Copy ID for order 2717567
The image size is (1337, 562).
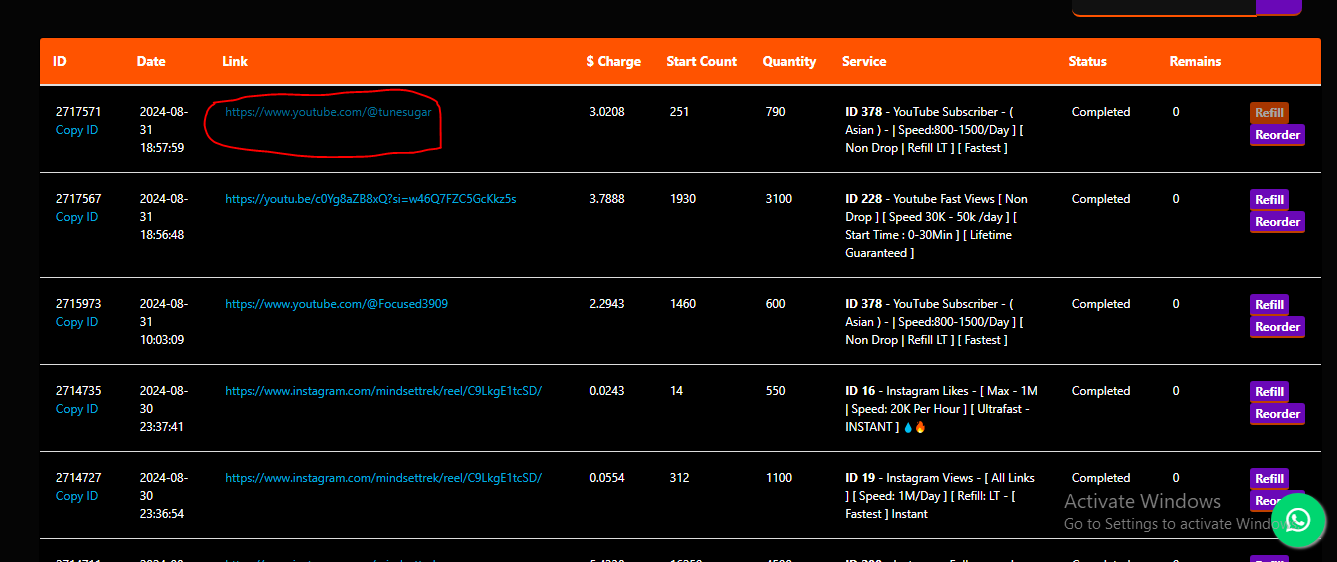pyautogui.click(x=77, y=217)
